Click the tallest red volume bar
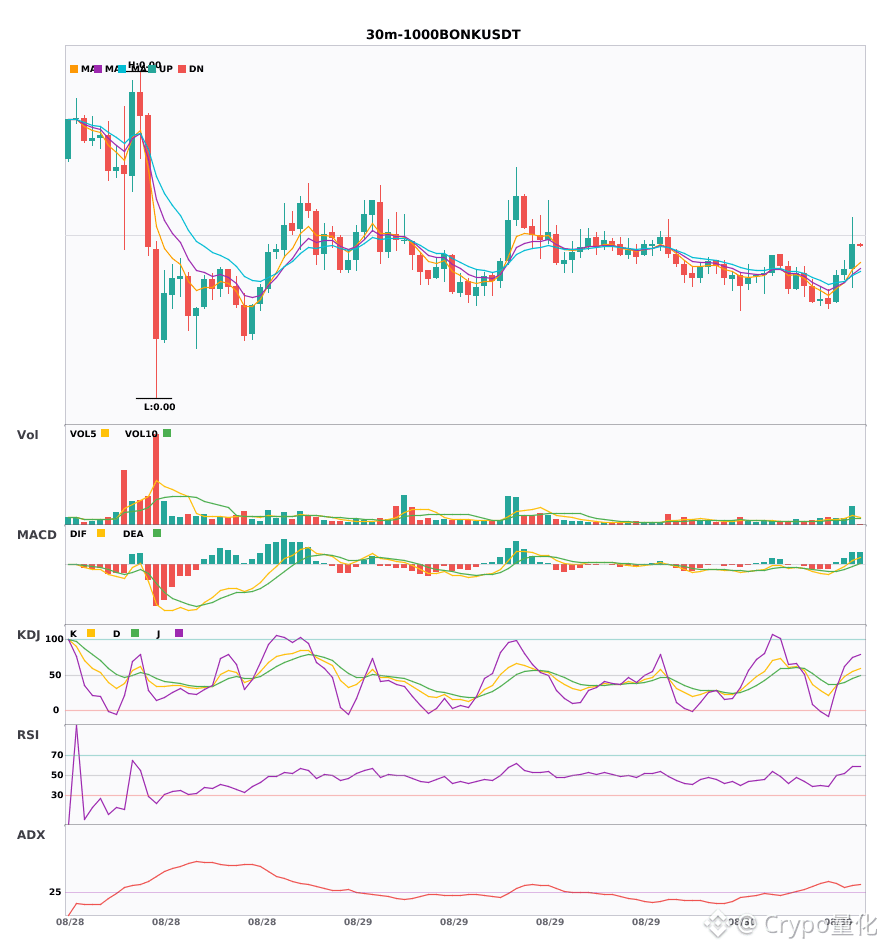The width and height of the screenshot is (885, 950). pos(156,479)
